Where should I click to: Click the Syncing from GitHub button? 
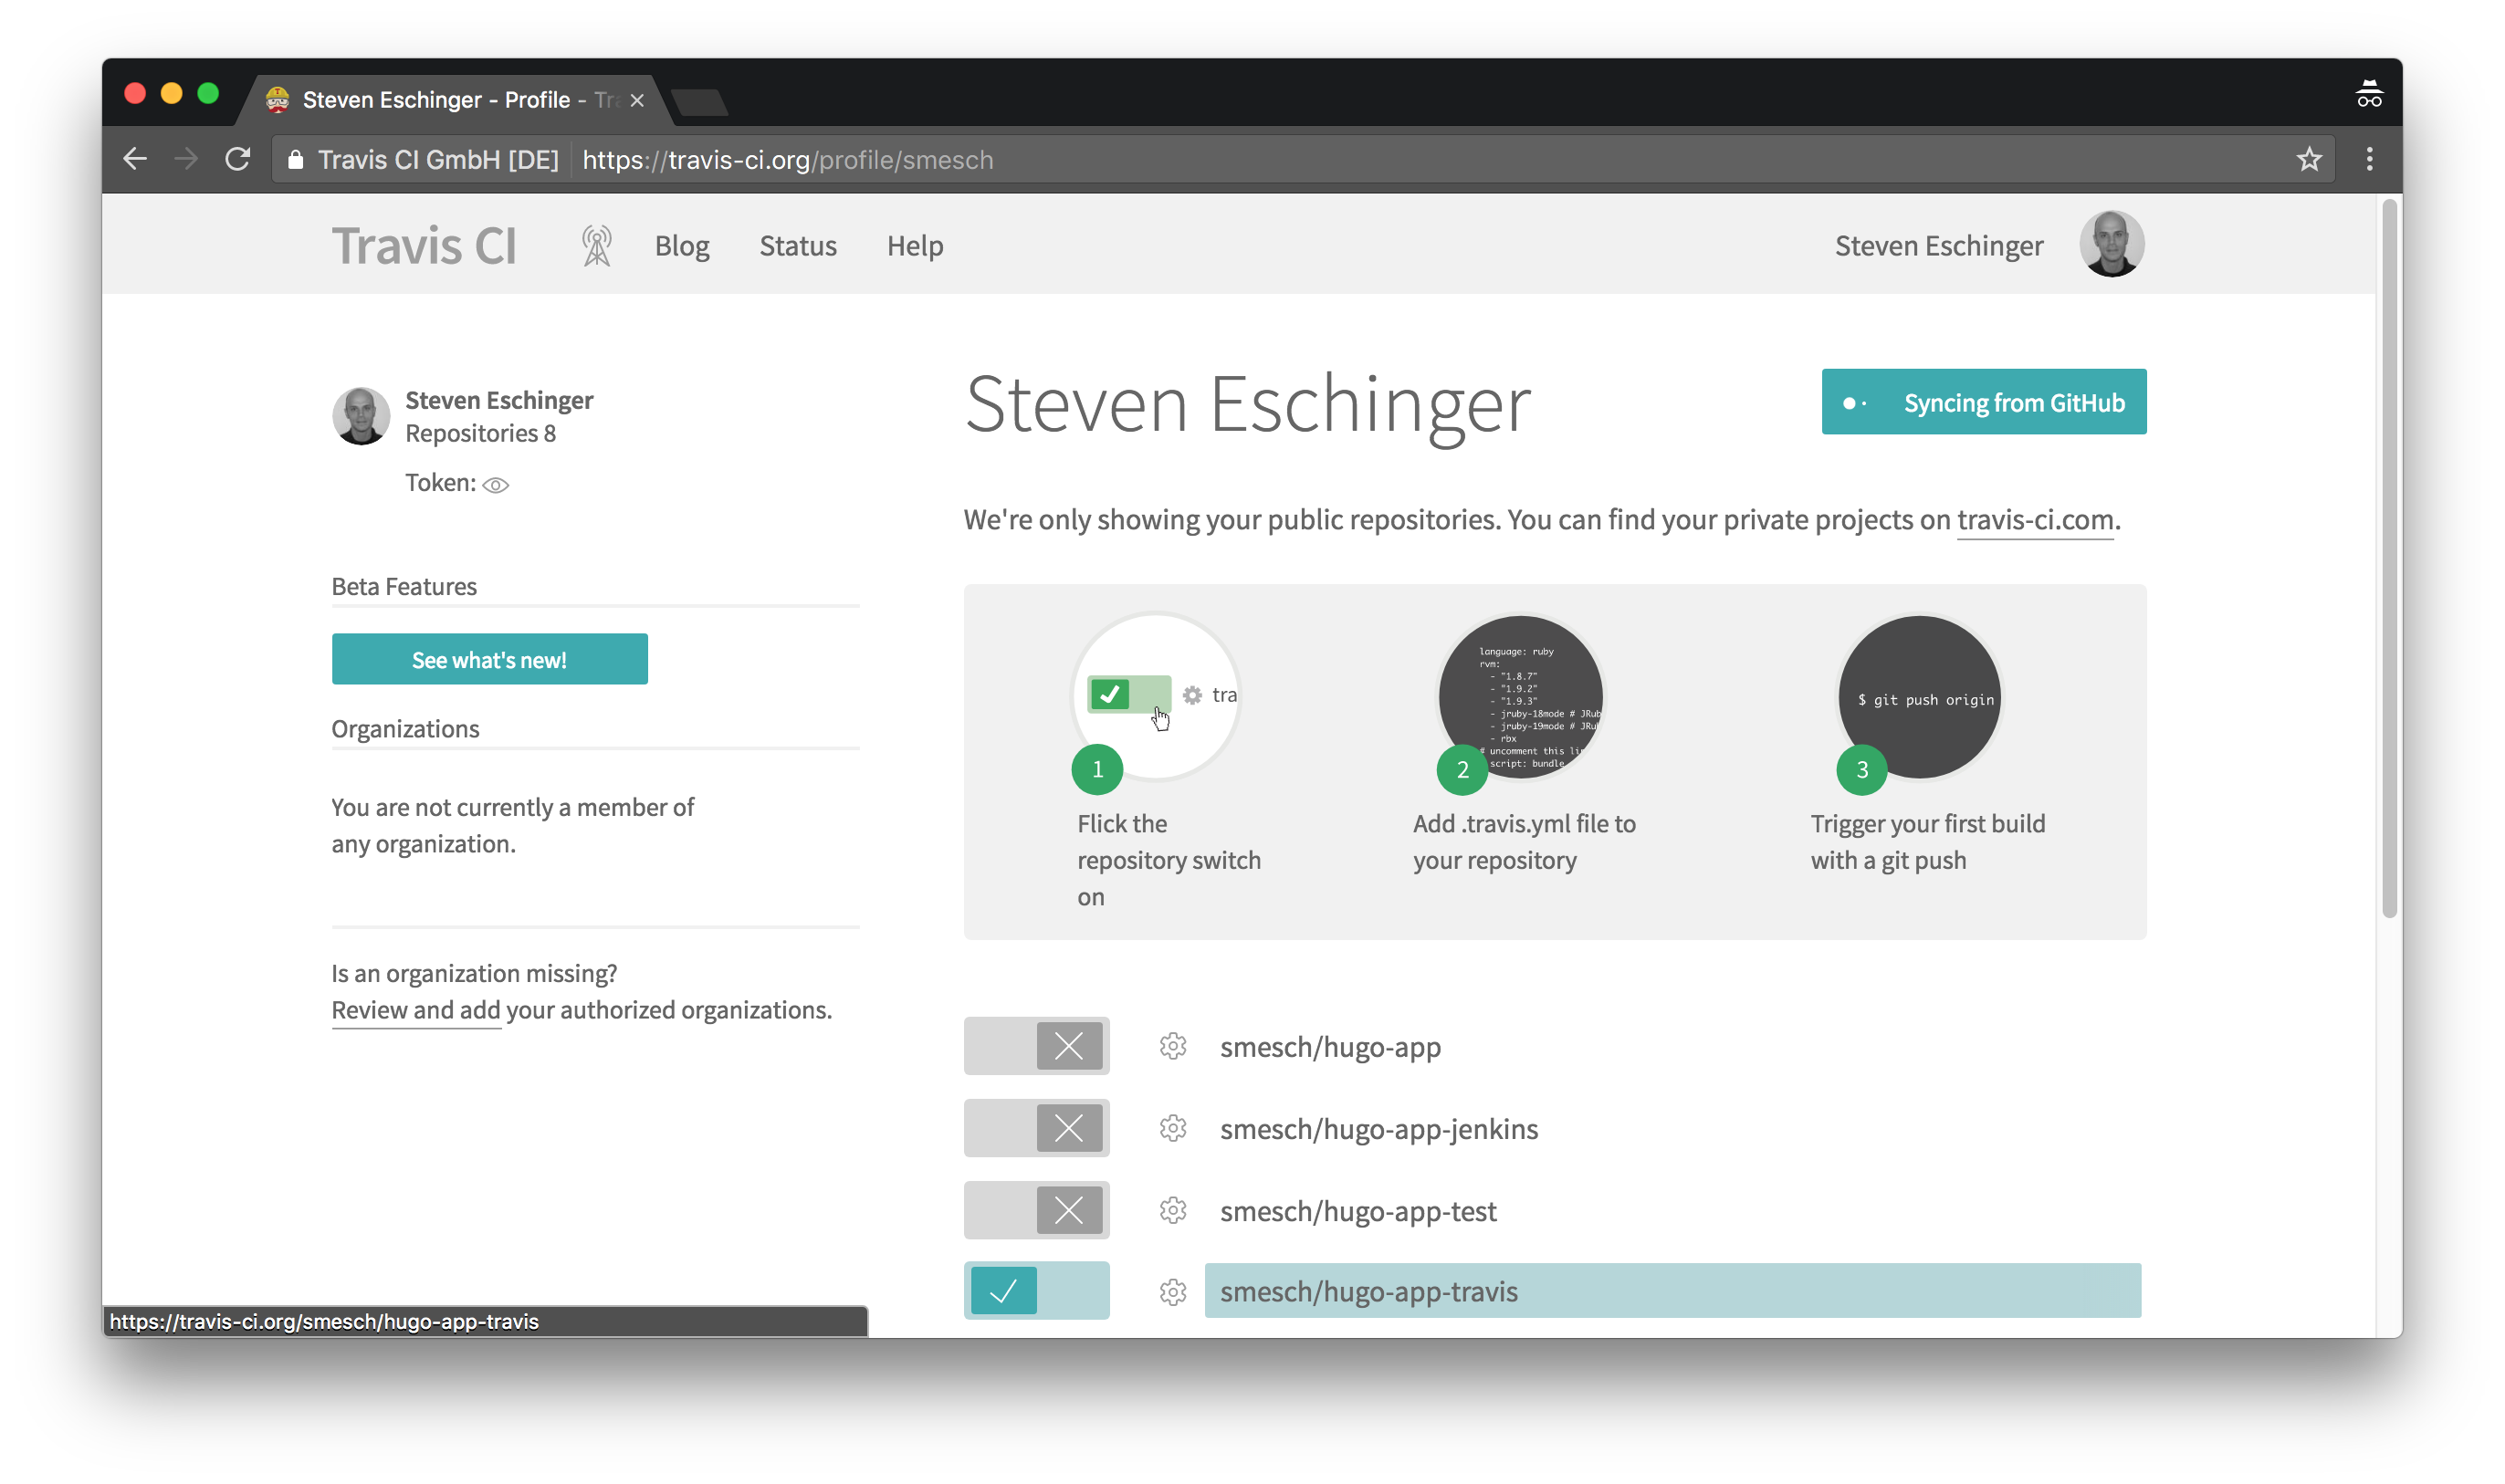tap(1984, 401)
